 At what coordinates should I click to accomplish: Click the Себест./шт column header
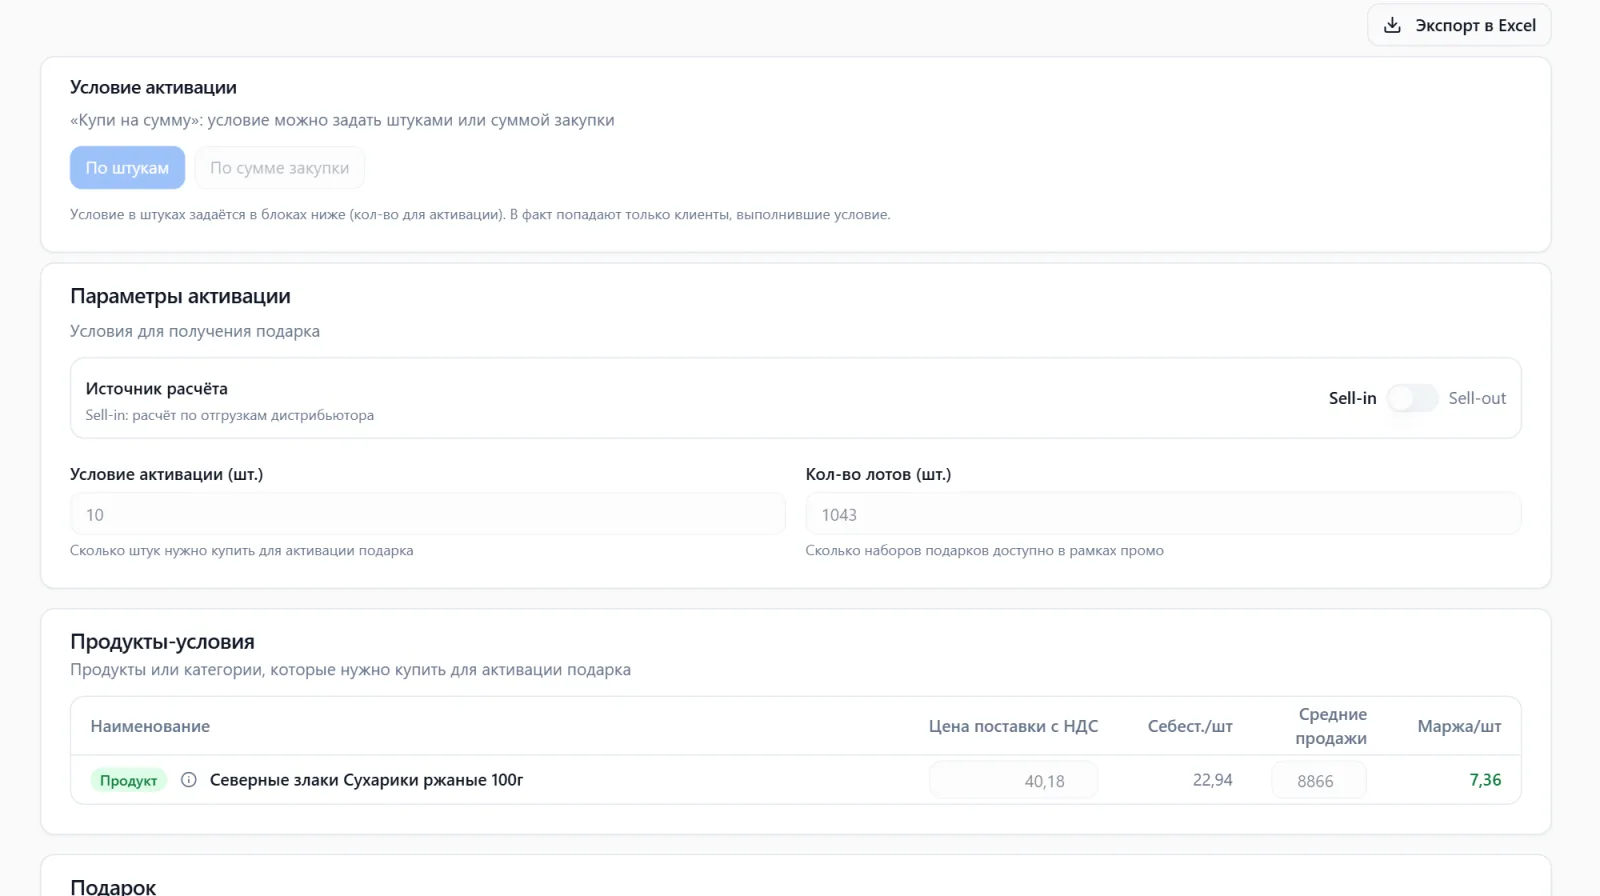tap(1190, 726)
